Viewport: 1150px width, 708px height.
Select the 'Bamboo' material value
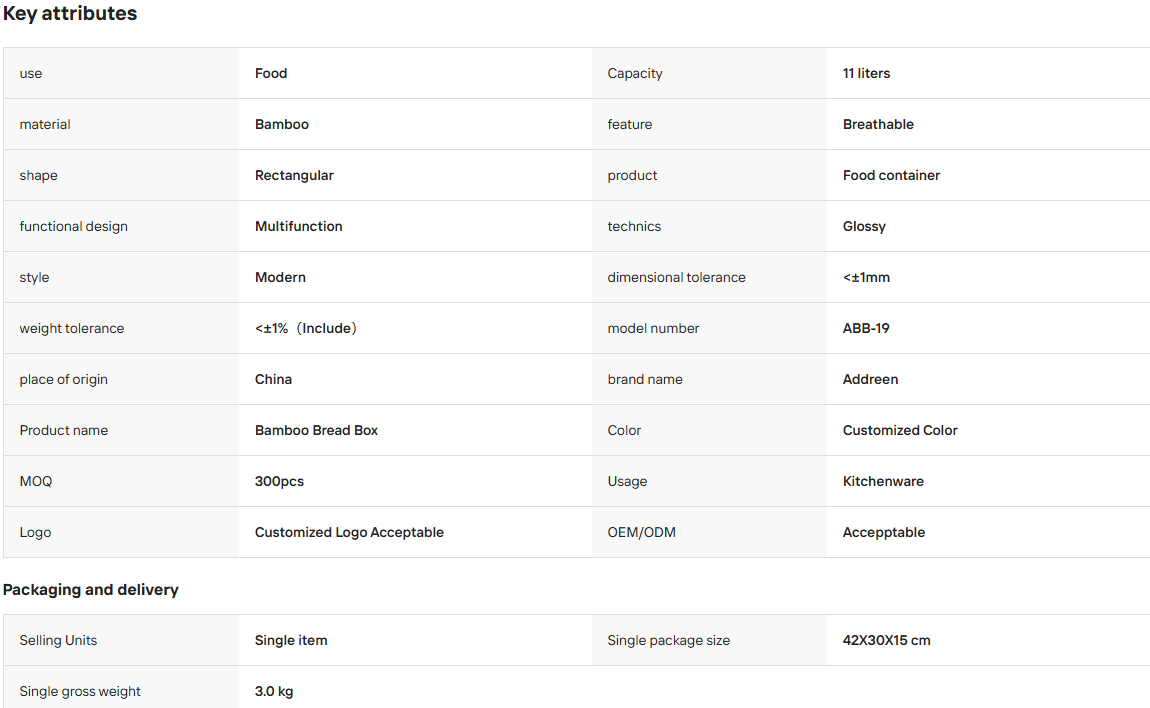click(x=282, y=125)
